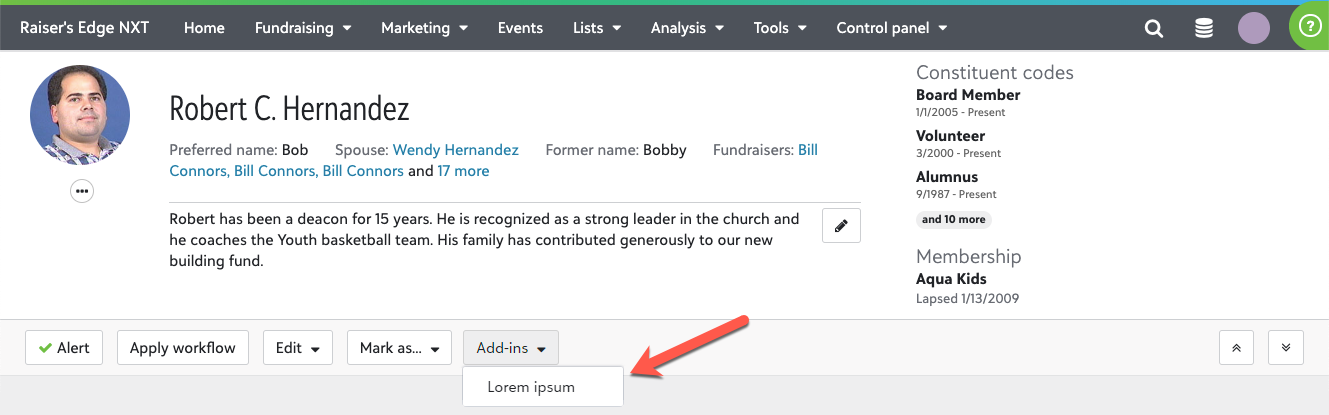Open Wendy Hernandez spouse link
Image resolution: width=1329 pixels, height=415 pixels.
pyautogui.click(x=455, y=150)
